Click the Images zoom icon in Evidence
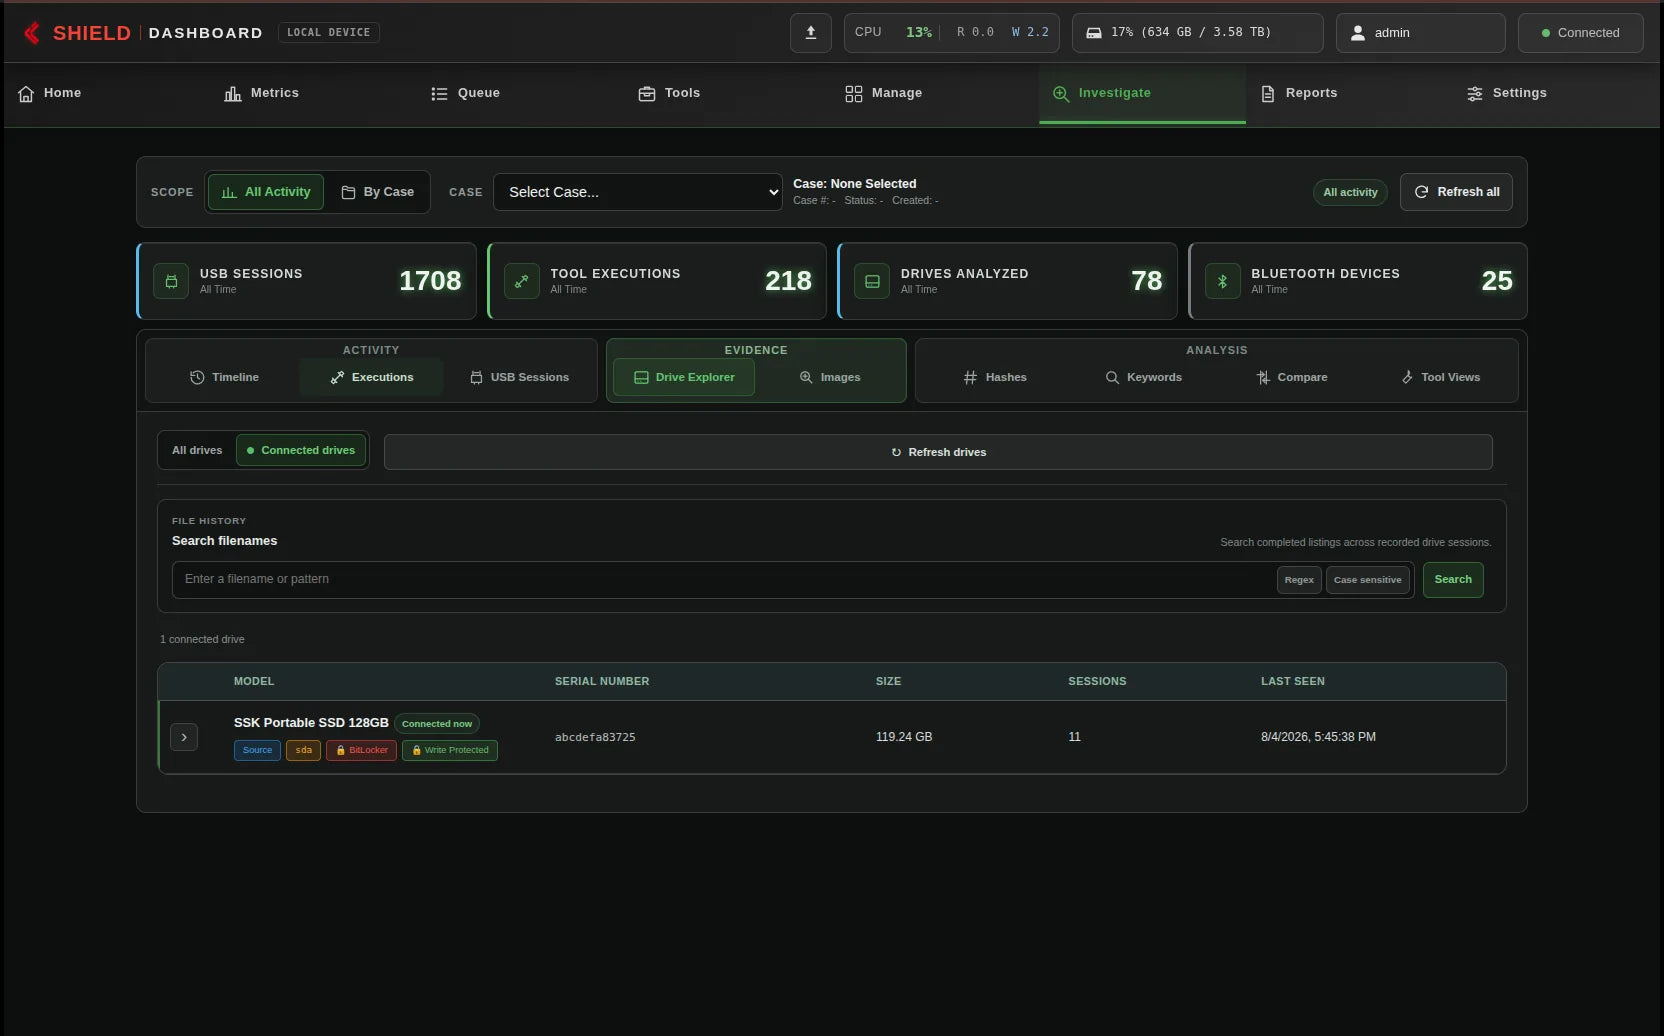The width and height of the screenshot is (1664, 1036). click(x=806, y=377)
